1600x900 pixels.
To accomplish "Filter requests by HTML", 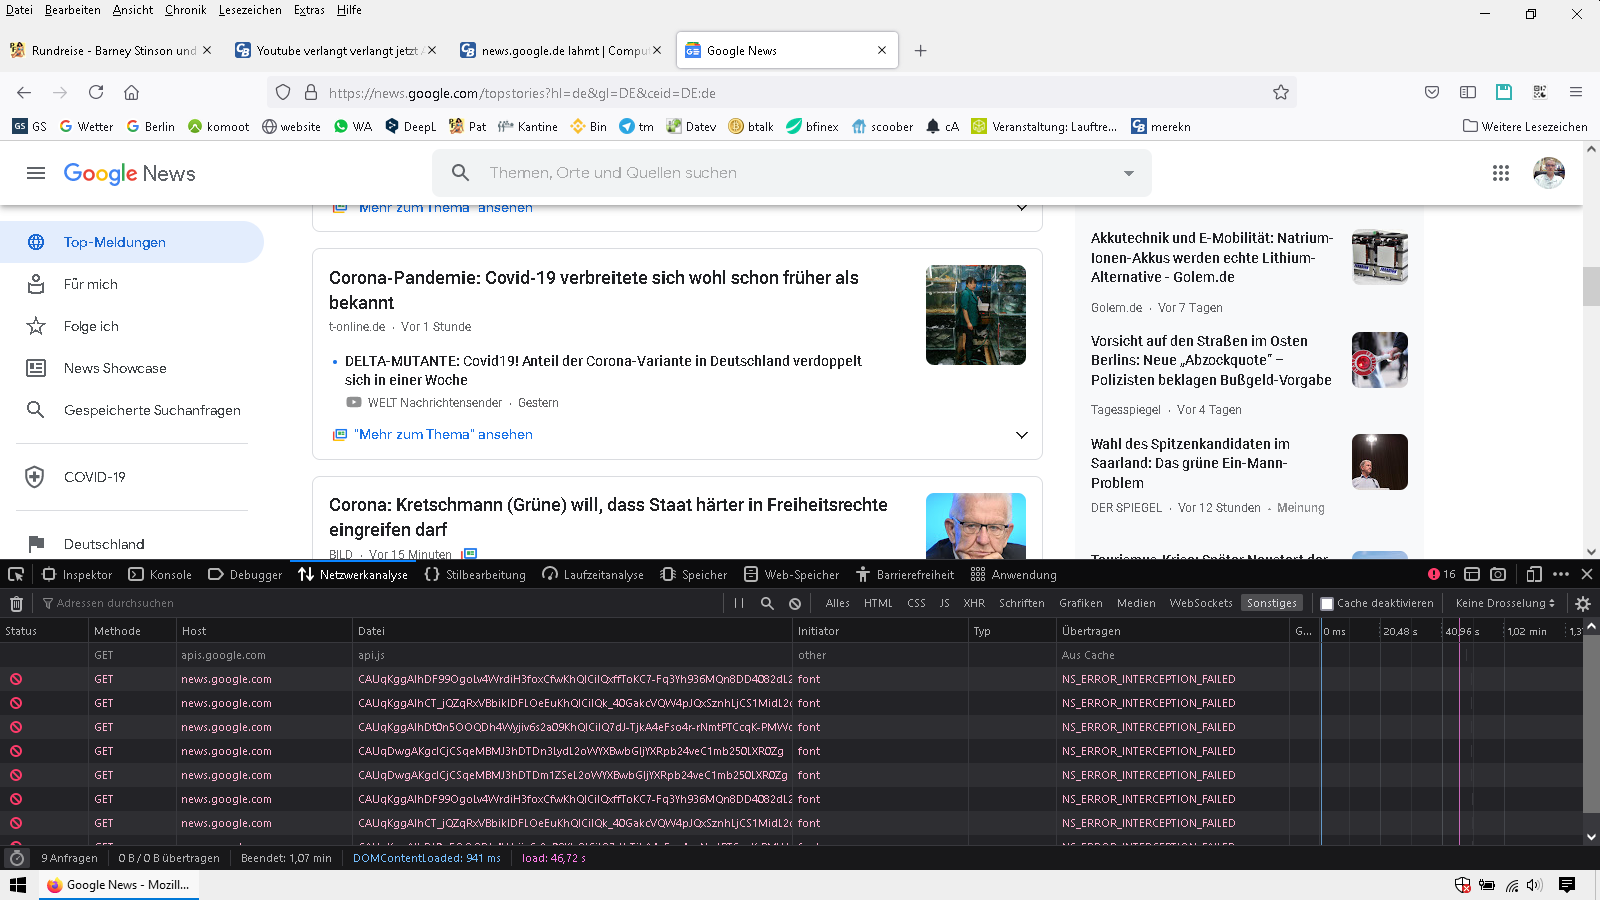I will 878,603.
